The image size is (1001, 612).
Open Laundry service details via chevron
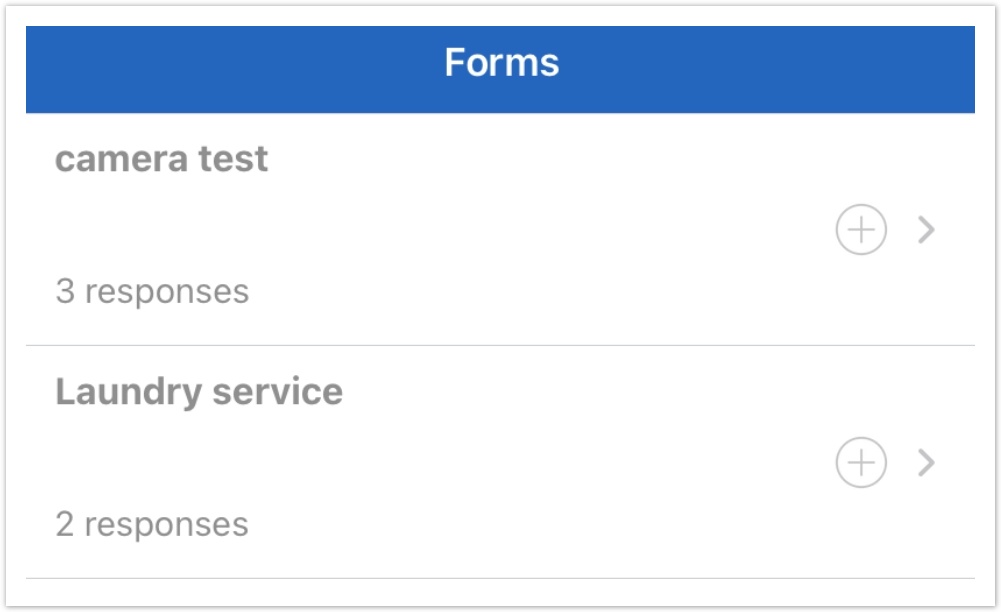point(927,463)
